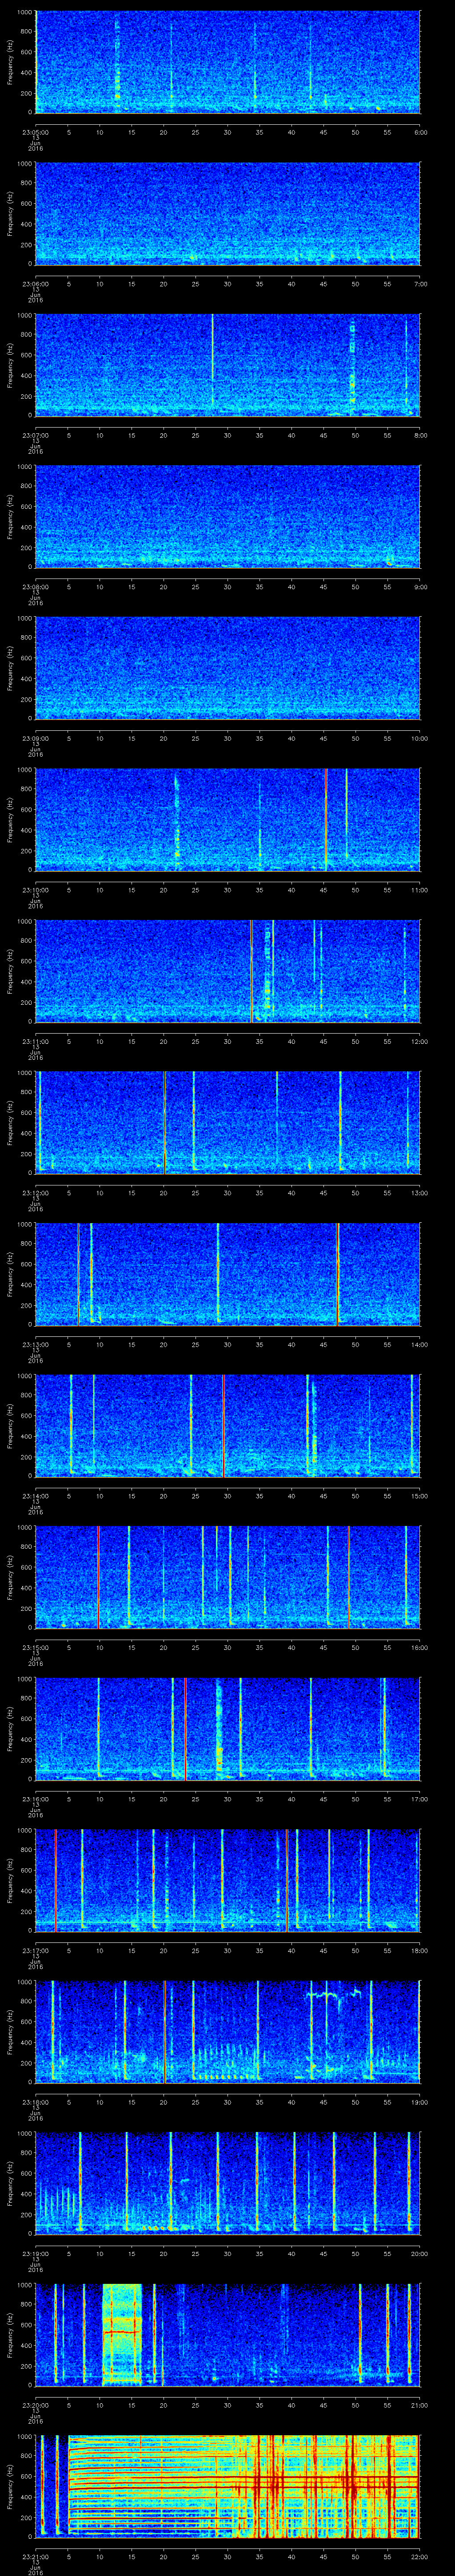Click the "7:00" end time label

[x=420, y=284]
